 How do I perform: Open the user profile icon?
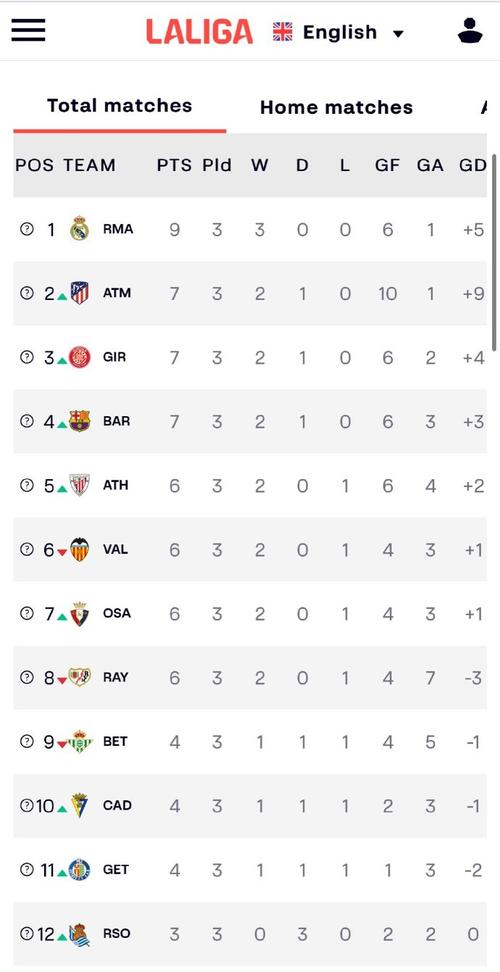[470, 30]
